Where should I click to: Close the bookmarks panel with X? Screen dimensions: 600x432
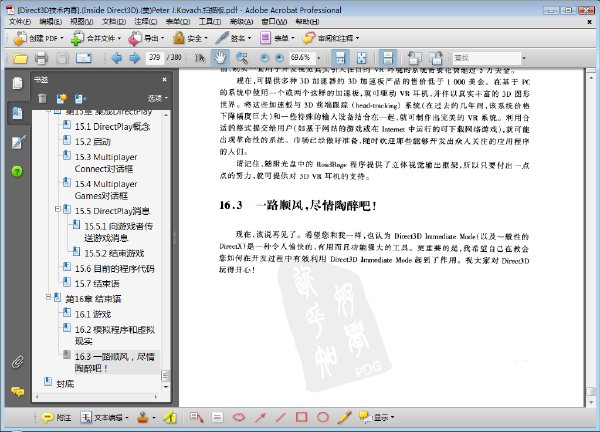tap(165, 80)
